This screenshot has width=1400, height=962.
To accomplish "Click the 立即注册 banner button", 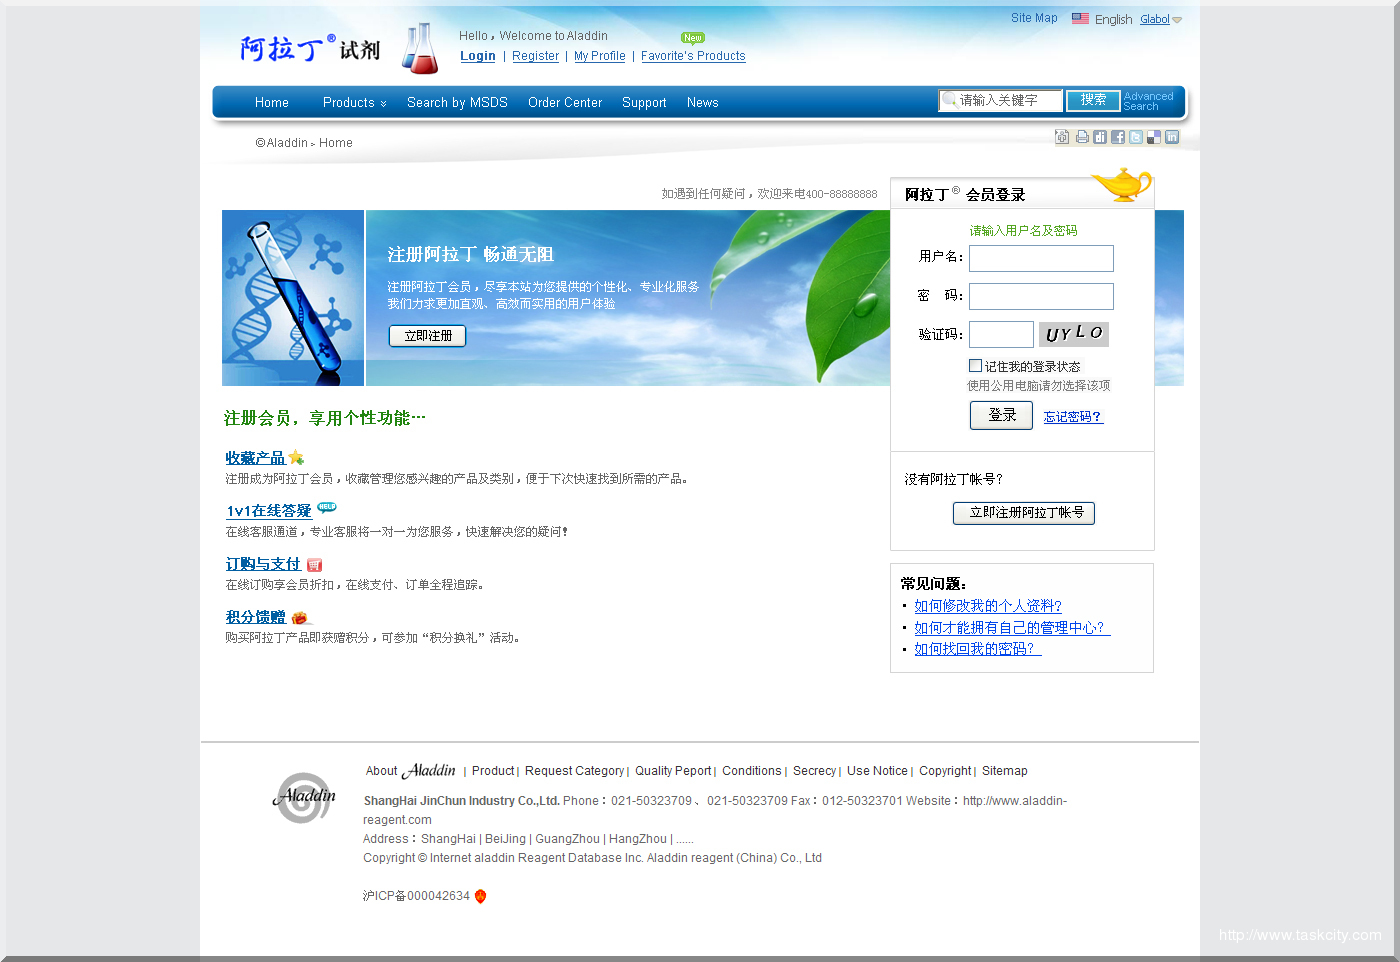I will 427,336.
